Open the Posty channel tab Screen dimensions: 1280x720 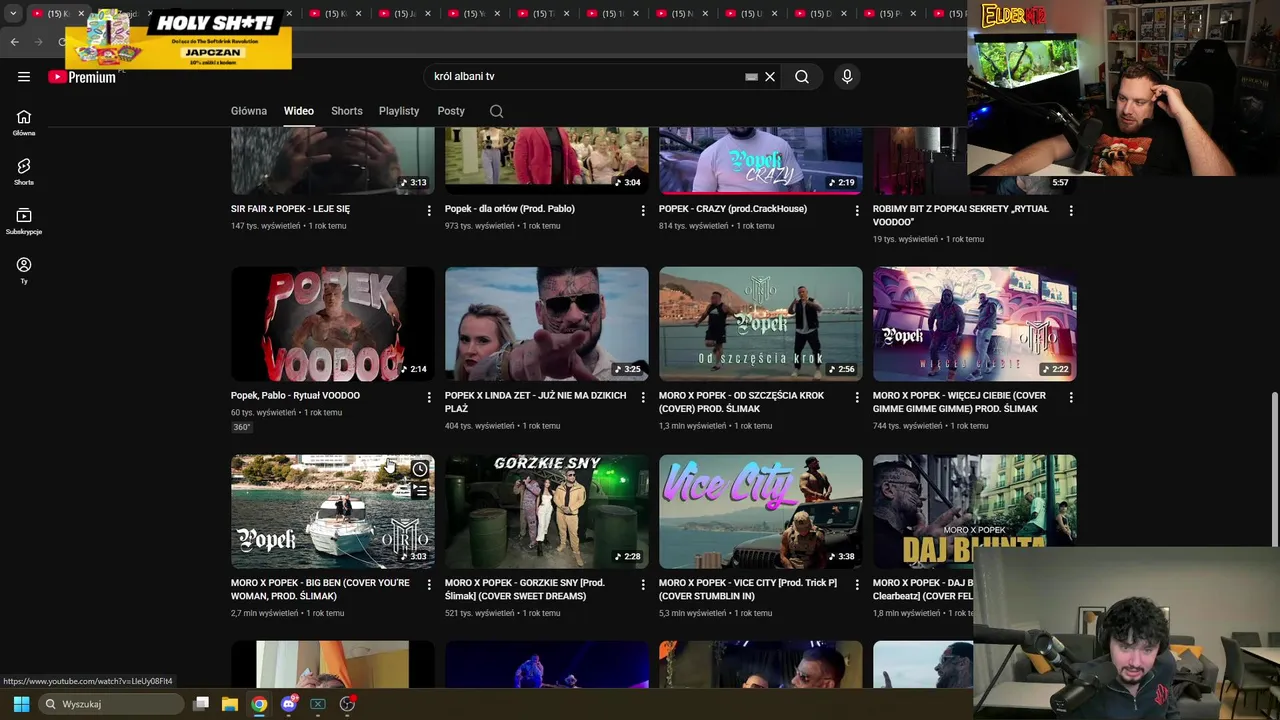[451, 111]
